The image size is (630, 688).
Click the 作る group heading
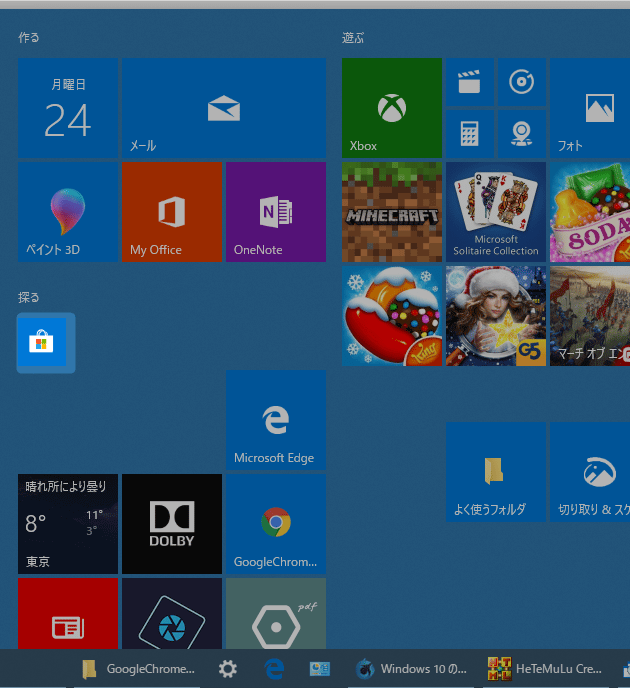pos(29,38)
